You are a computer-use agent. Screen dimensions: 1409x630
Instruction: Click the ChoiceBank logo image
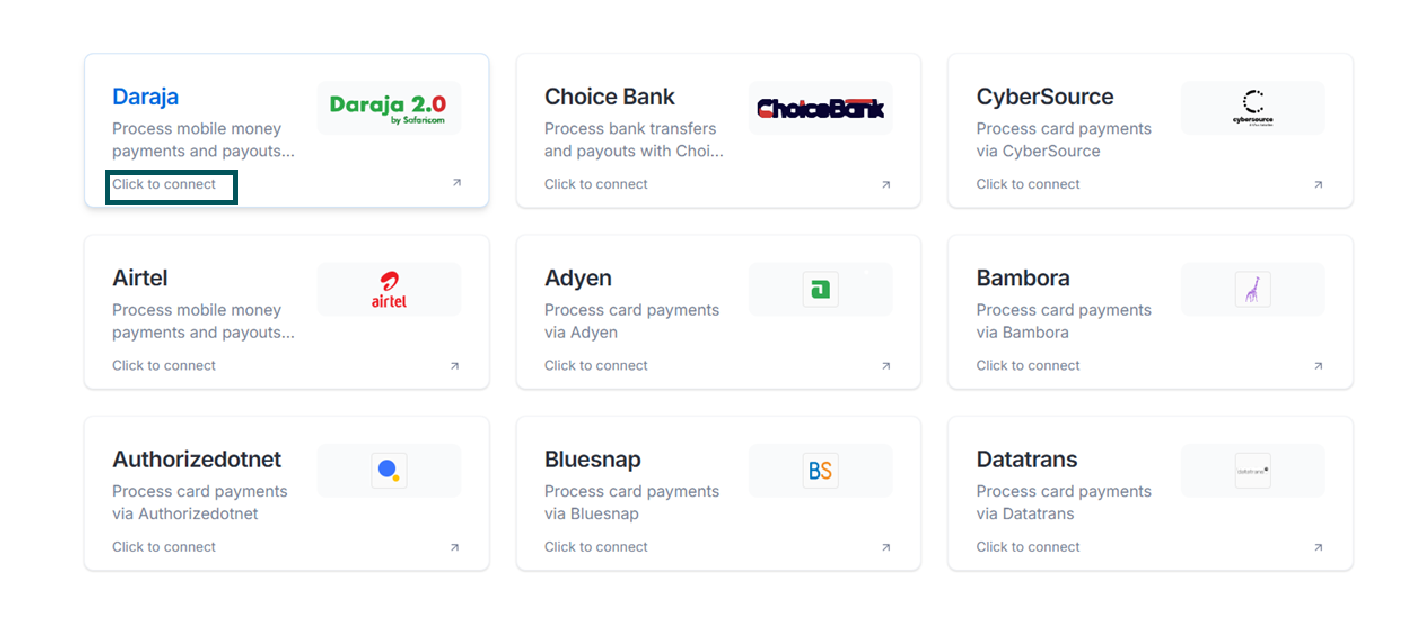(x=820, y=108)
